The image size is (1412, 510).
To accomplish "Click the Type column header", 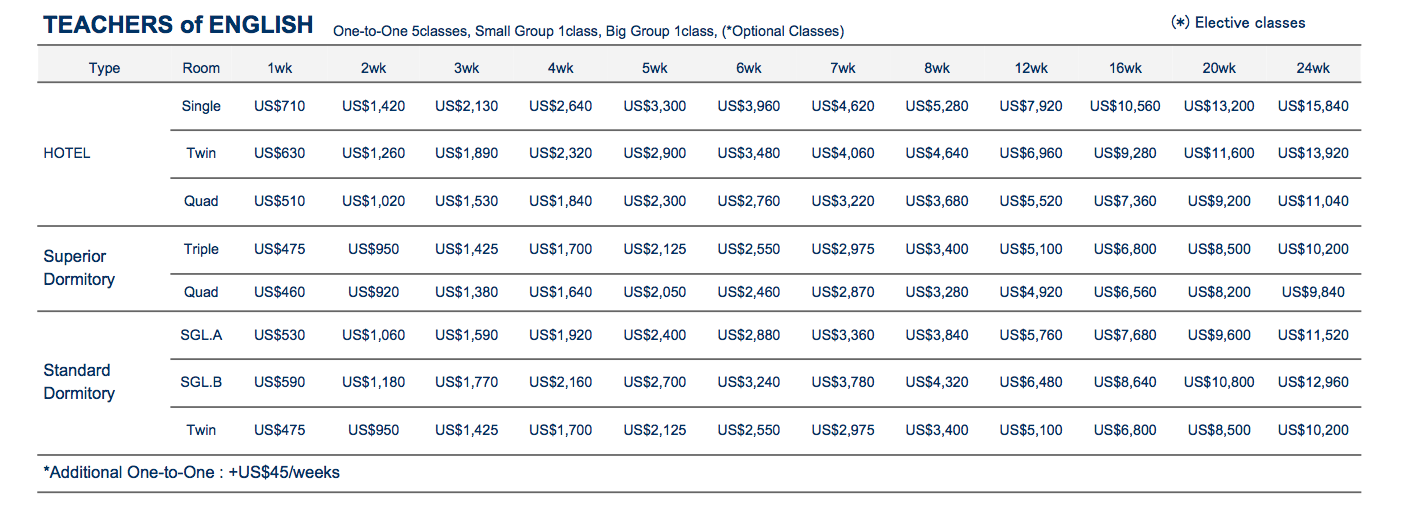I will [104, 68].
